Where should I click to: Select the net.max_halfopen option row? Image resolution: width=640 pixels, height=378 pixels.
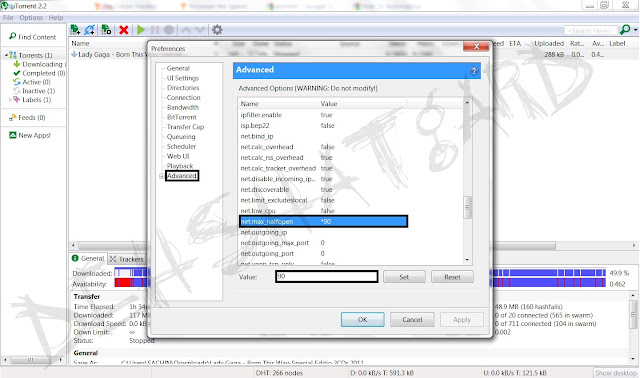(x=323, y=221)
